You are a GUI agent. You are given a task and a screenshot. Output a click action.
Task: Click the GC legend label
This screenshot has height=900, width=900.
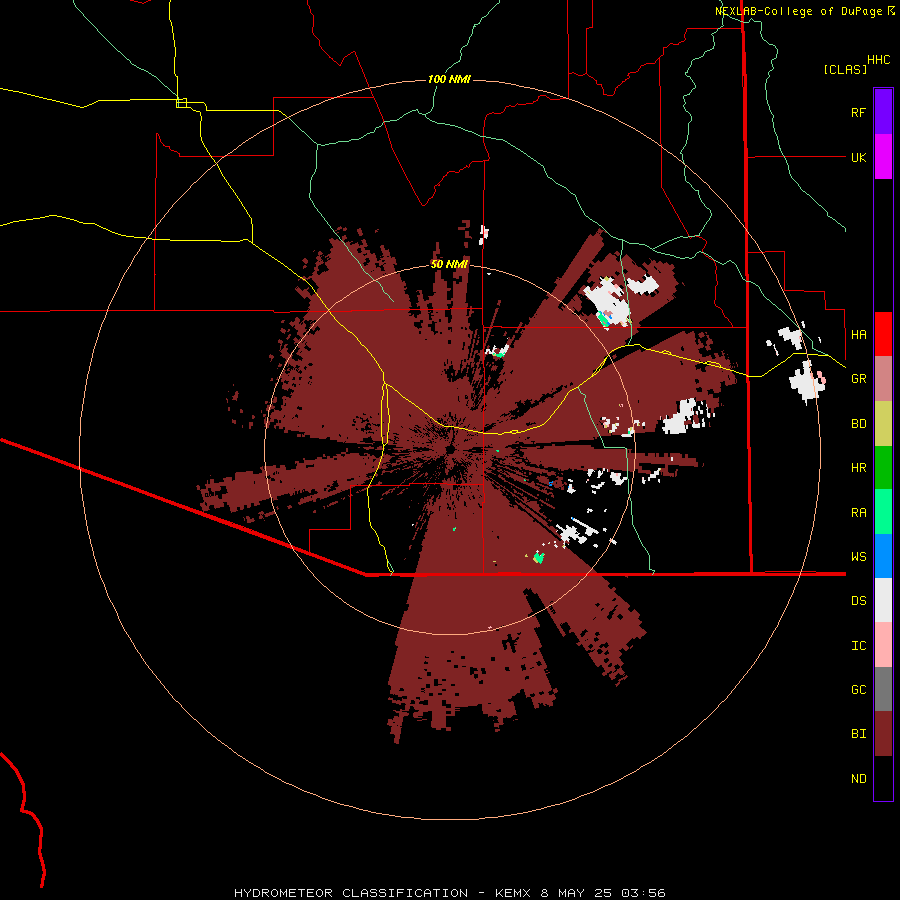[x=858, y=689]
